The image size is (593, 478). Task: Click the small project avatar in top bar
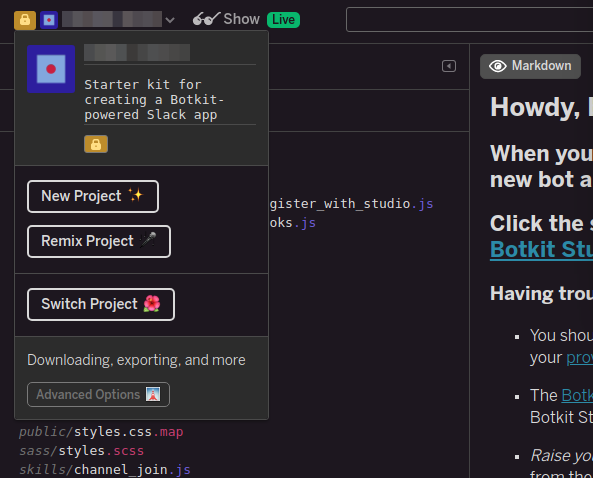(x=49, y=20)
